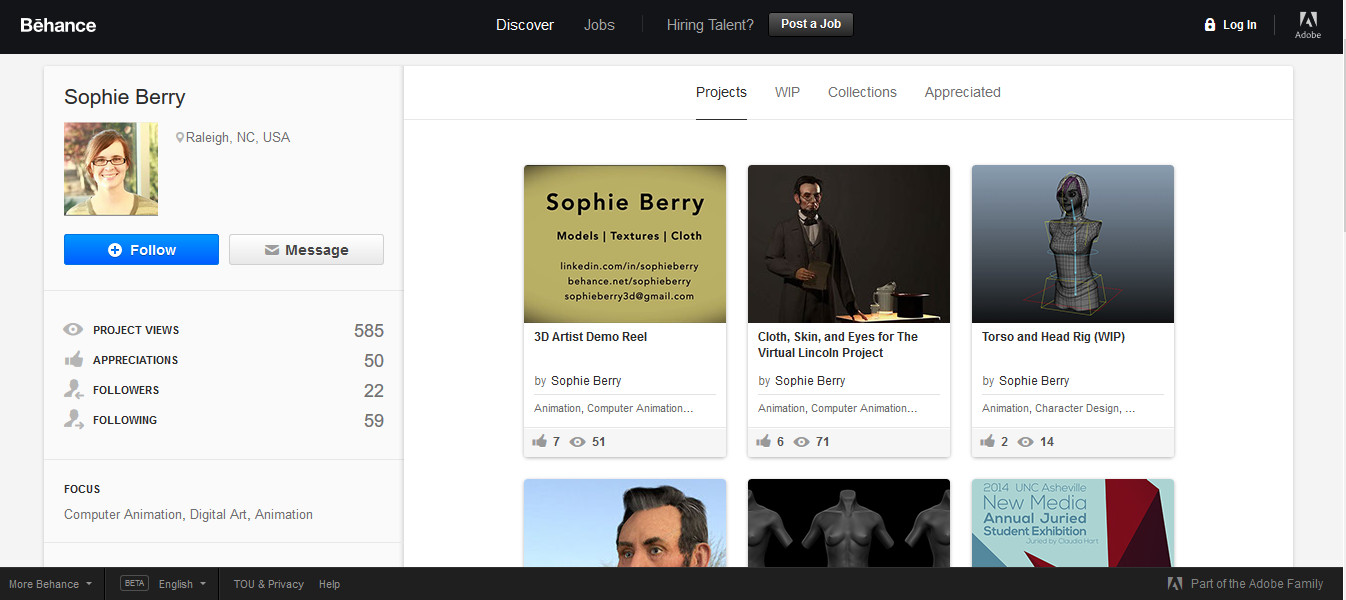Viewport: 1346px width, 600px height.
Task: Click the Adobe logo icon
Action: (x=1307, y=21)
